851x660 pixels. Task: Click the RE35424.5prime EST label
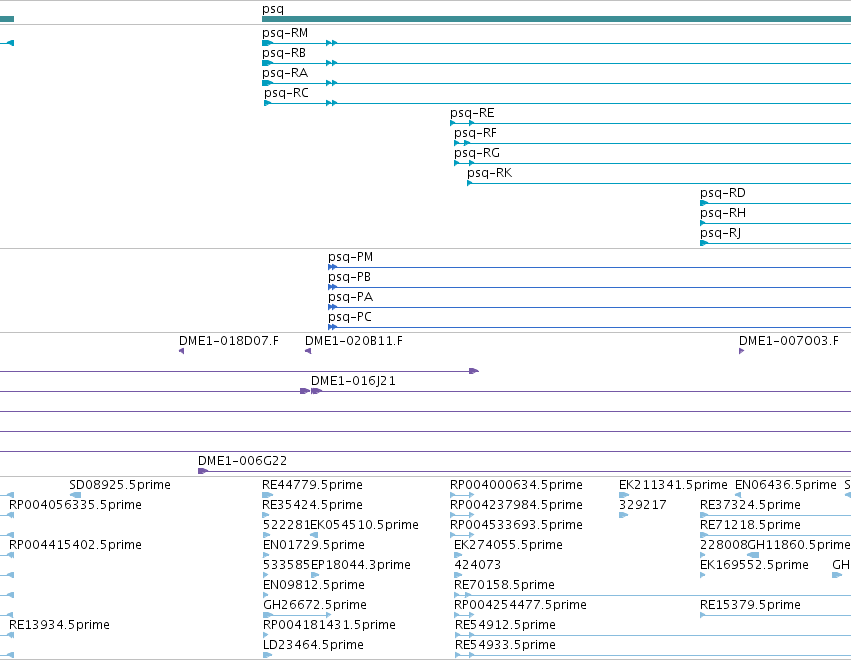313,505
